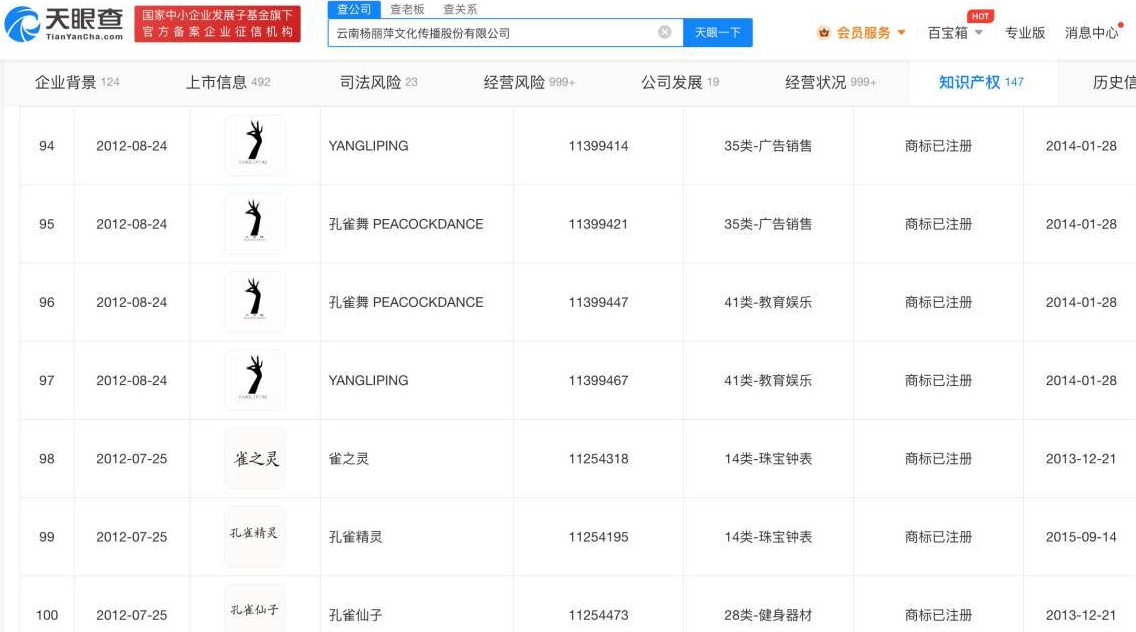The width and height of the screenshot is (1136, 632).
Task: Click the TianYanCha logo icon
Action: click(x=22, y=24)
